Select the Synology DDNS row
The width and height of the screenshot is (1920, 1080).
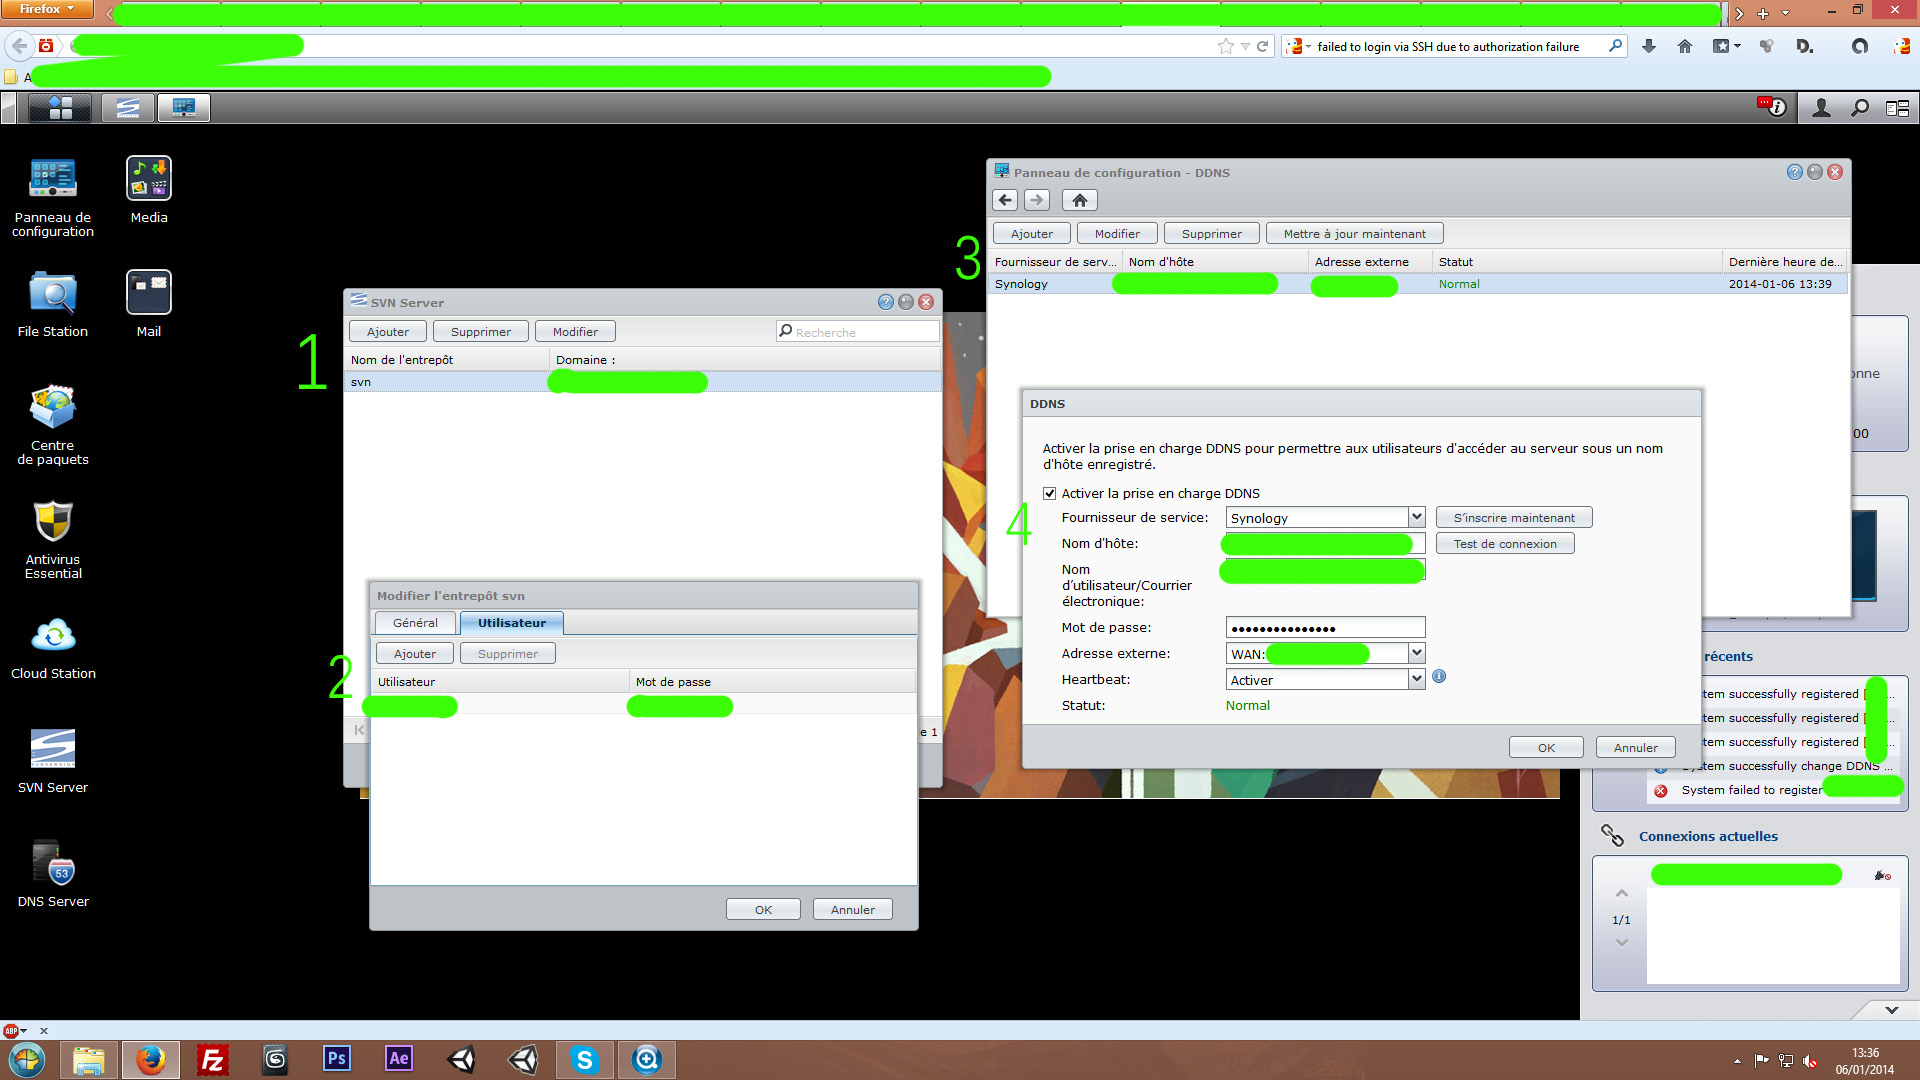[1417, 284]
